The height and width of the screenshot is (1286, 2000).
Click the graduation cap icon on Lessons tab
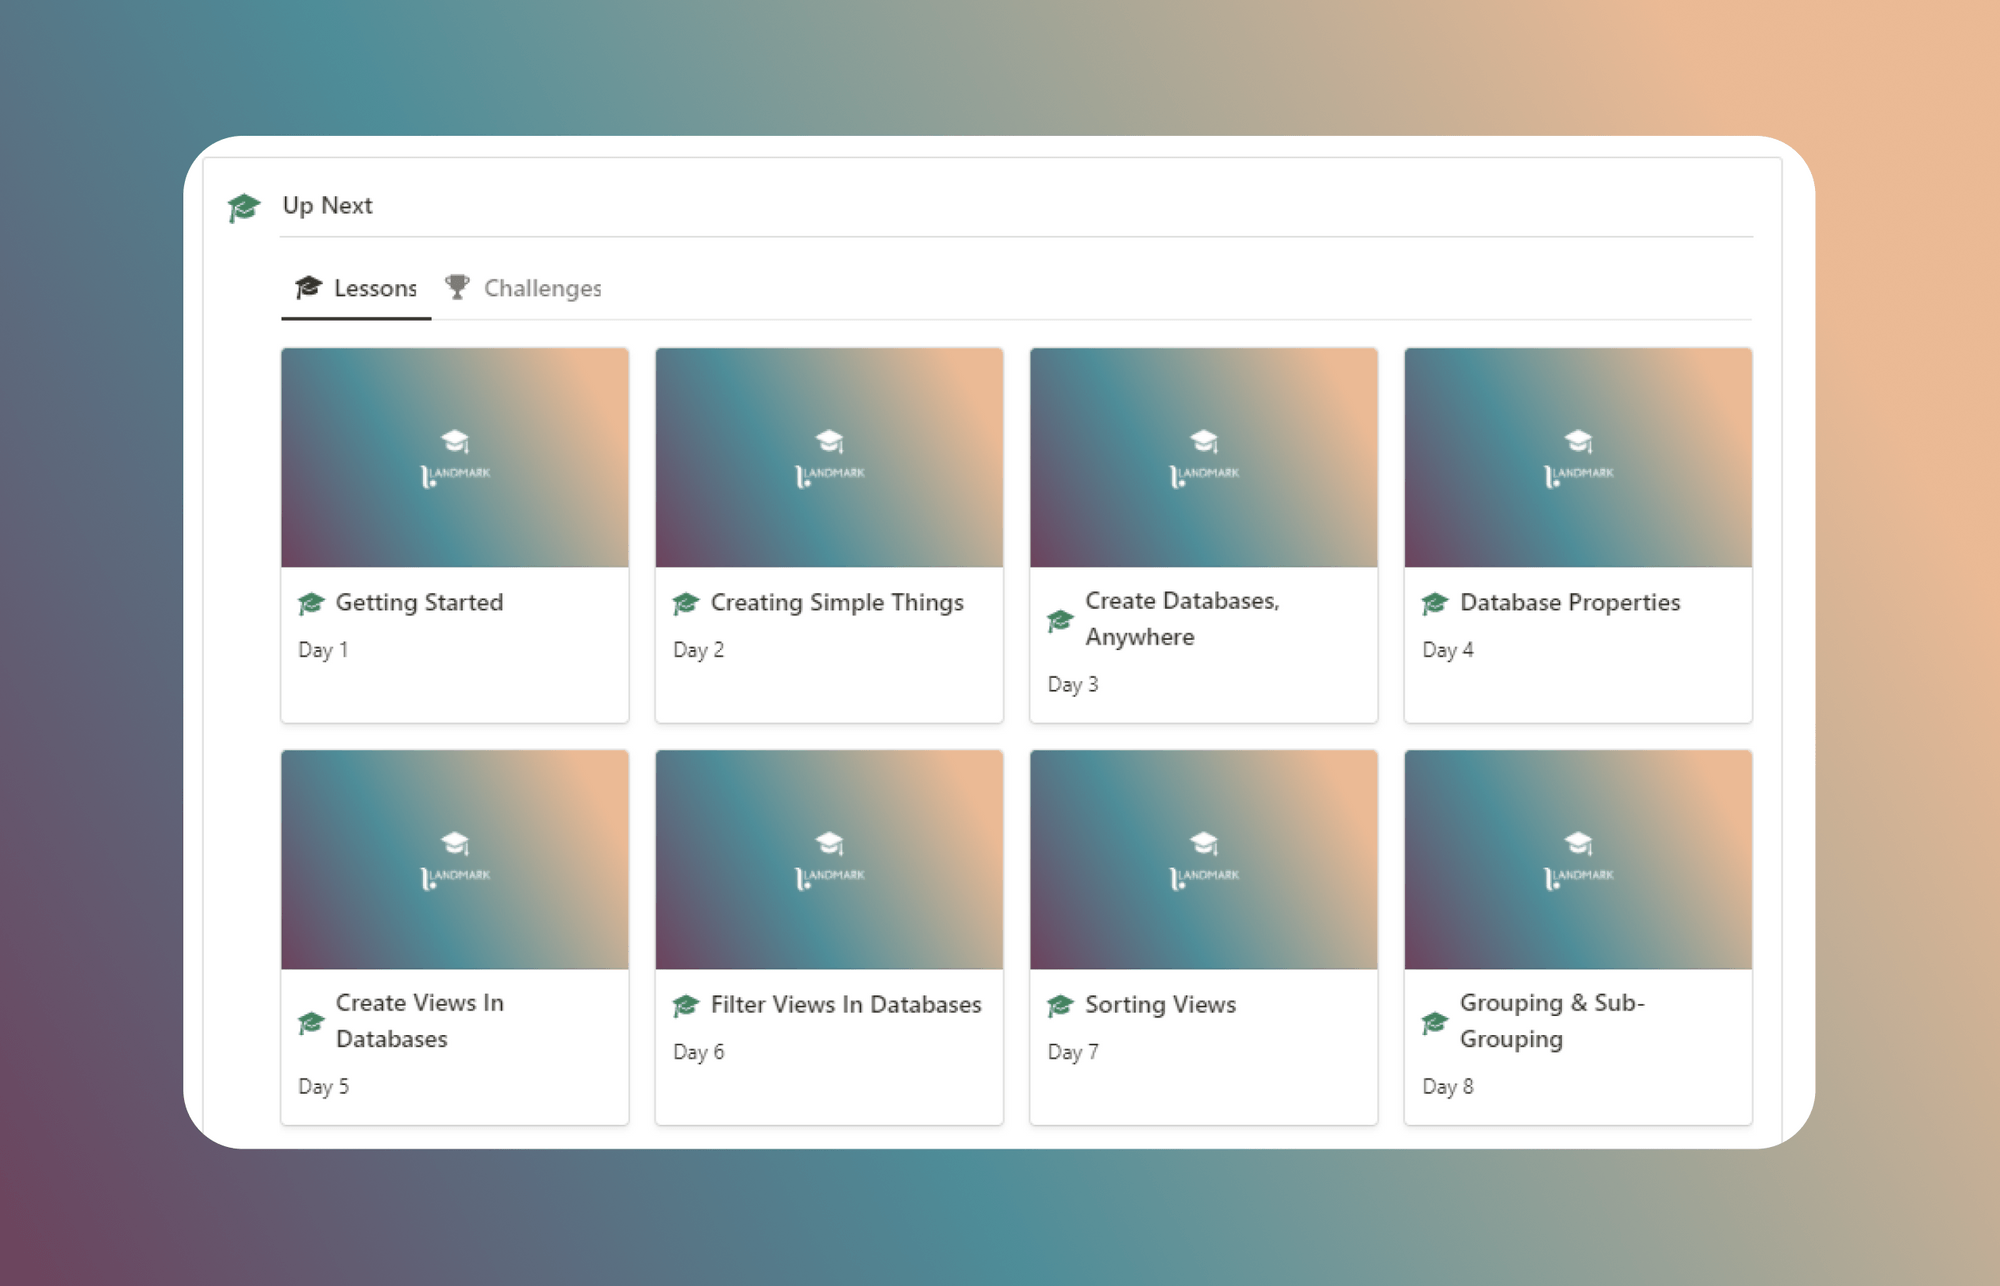[310, 287]
